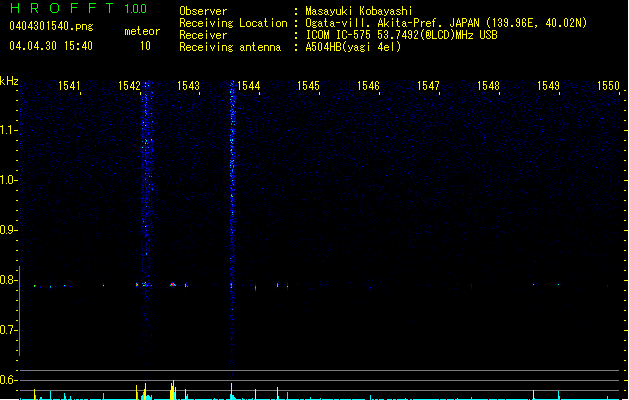This screenshot has height=400, width=629.
Task: Click the 'Receiving antenna' field label
Action: [x=230, y=47]
